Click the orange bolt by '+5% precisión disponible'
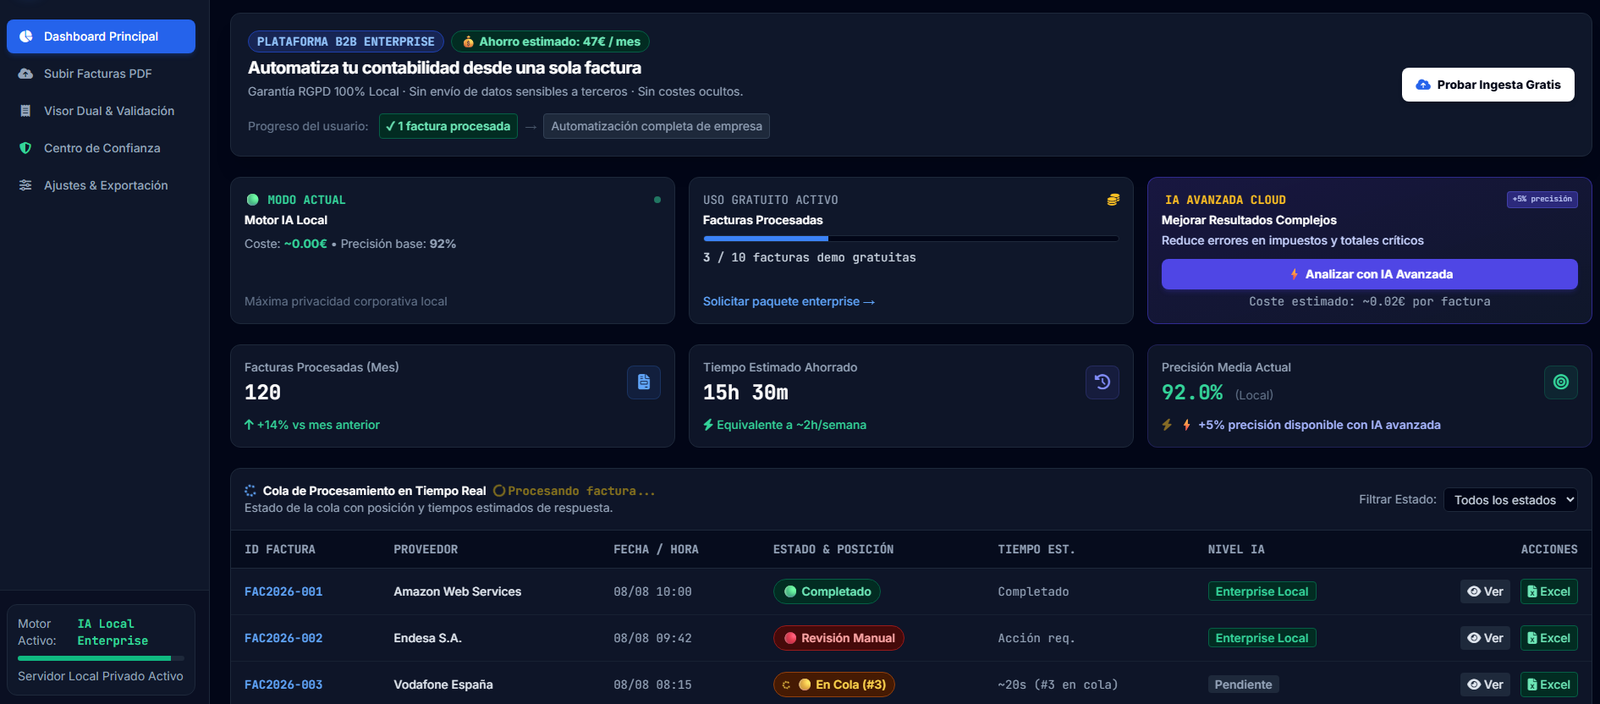The width and height of the screenshot is (1600, 704). (1186, 425)
